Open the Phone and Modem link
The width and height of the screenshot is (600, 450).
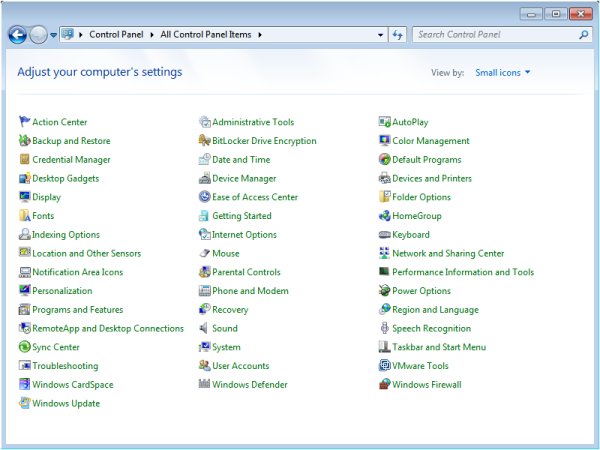point(250,290)
